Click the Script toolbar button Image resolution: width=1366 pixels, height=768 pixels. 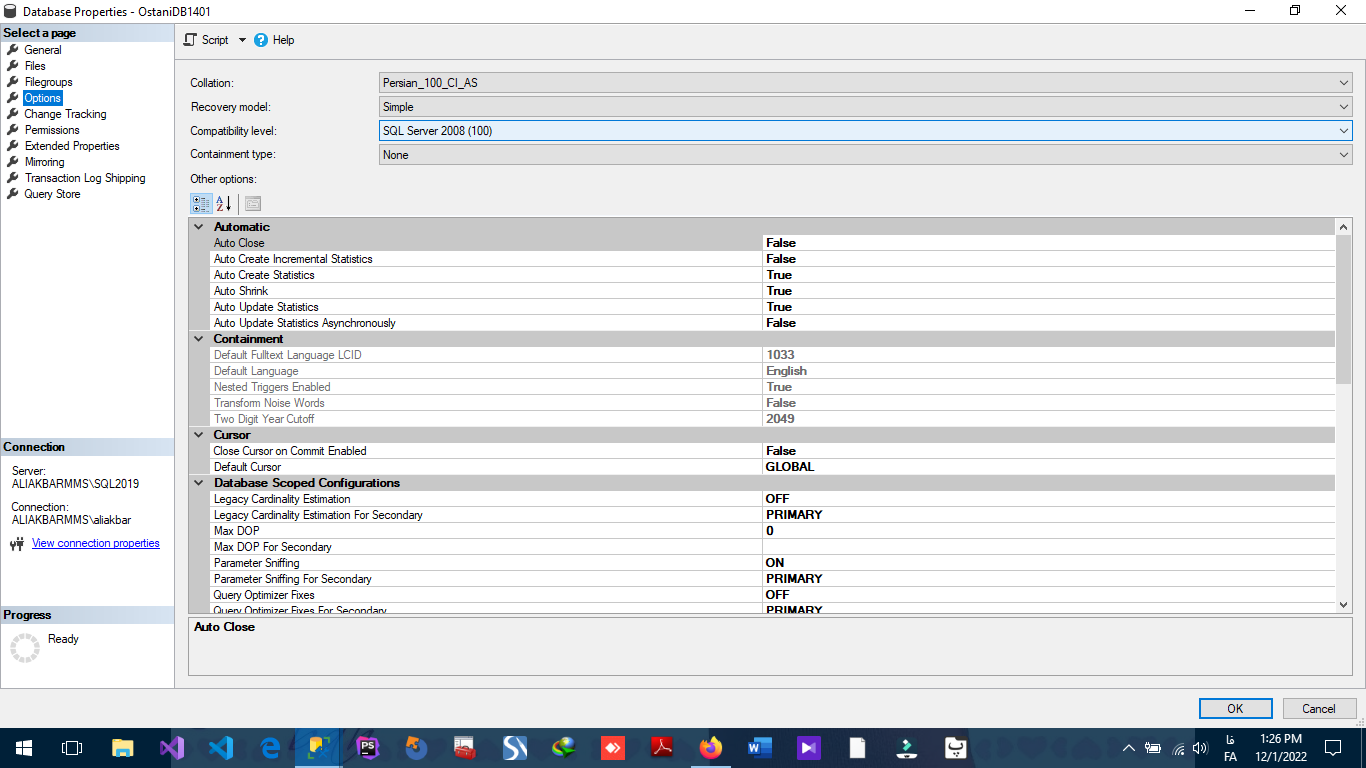(x=207, y=40)
